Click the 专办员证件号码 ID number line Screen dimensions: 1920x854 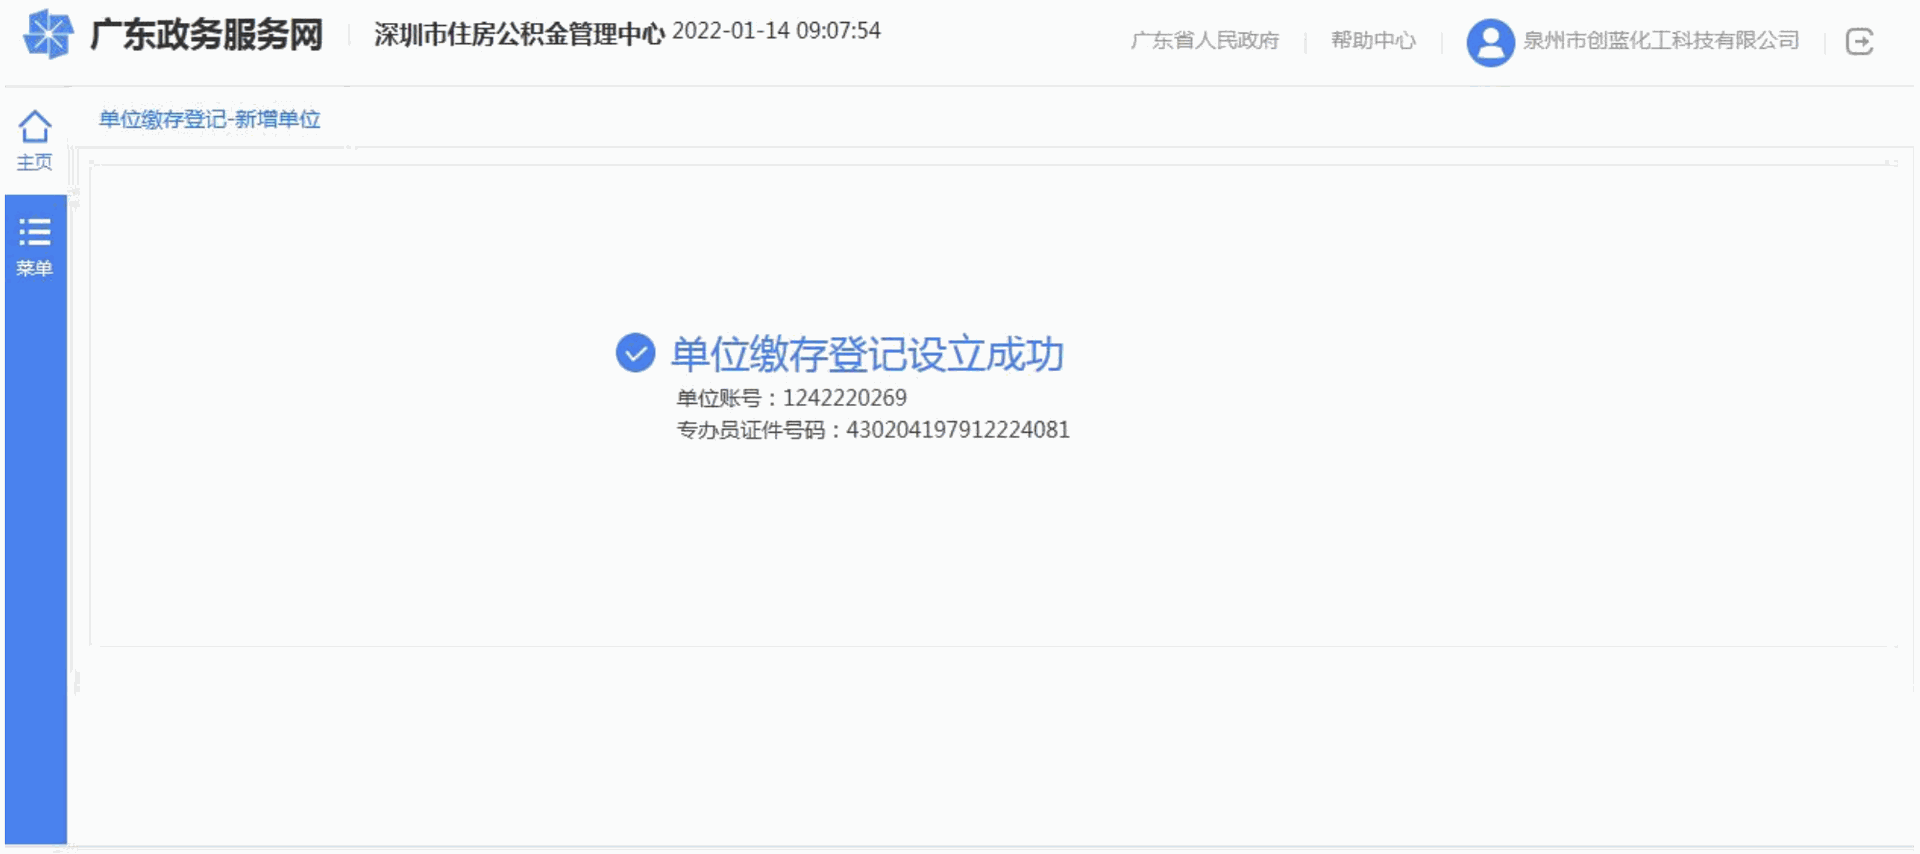tap(873, 430)
